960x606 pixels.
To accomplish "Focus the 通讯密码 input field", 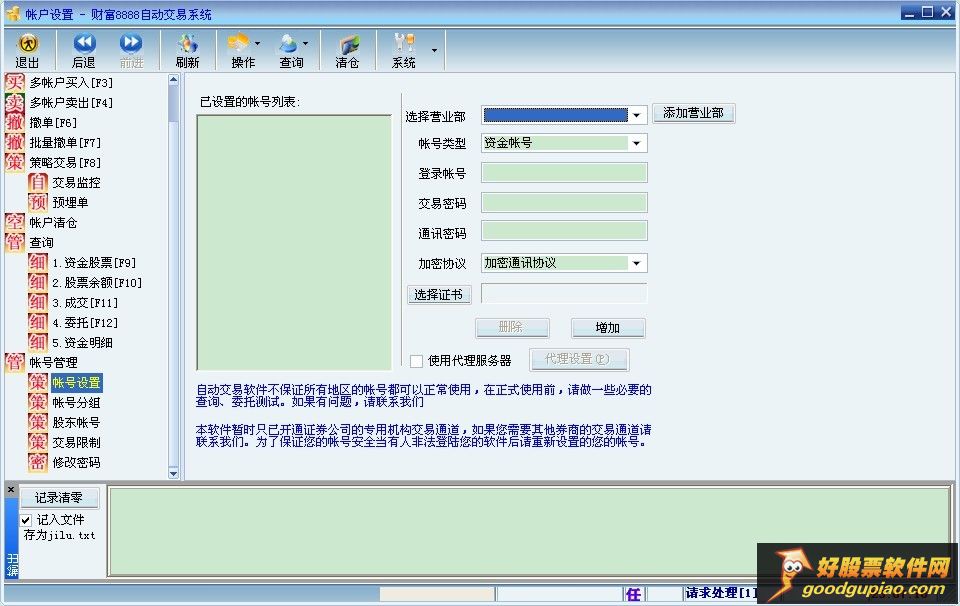I will (564, 231).
